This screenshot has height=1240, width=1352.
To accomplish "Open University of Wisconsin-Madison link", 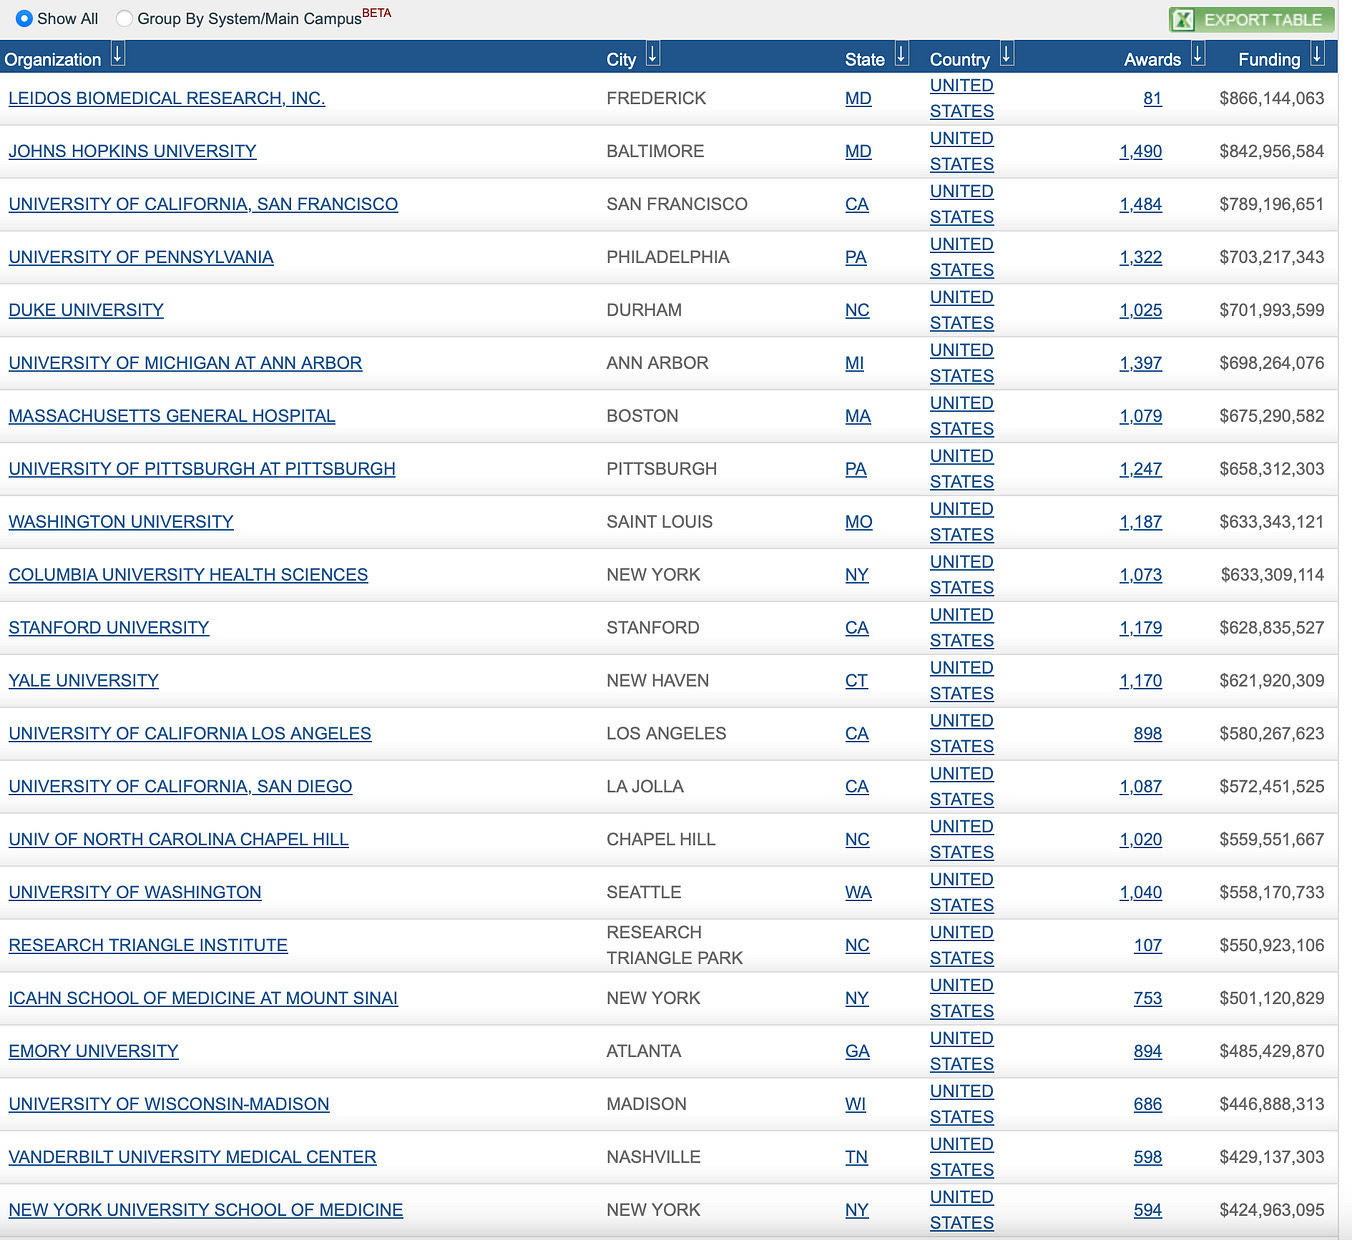I will [x=169, y=1105].
